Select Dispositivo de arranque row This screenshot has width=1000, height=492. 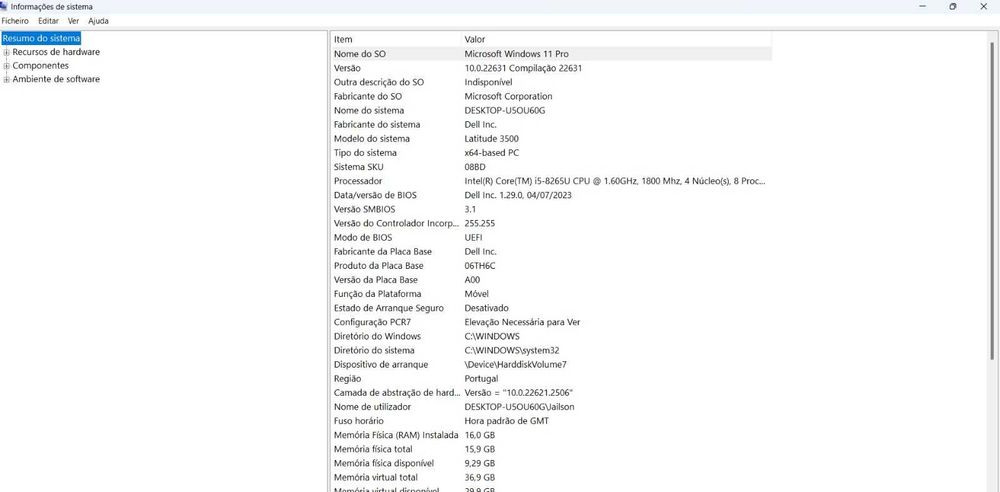pos(551,364)
